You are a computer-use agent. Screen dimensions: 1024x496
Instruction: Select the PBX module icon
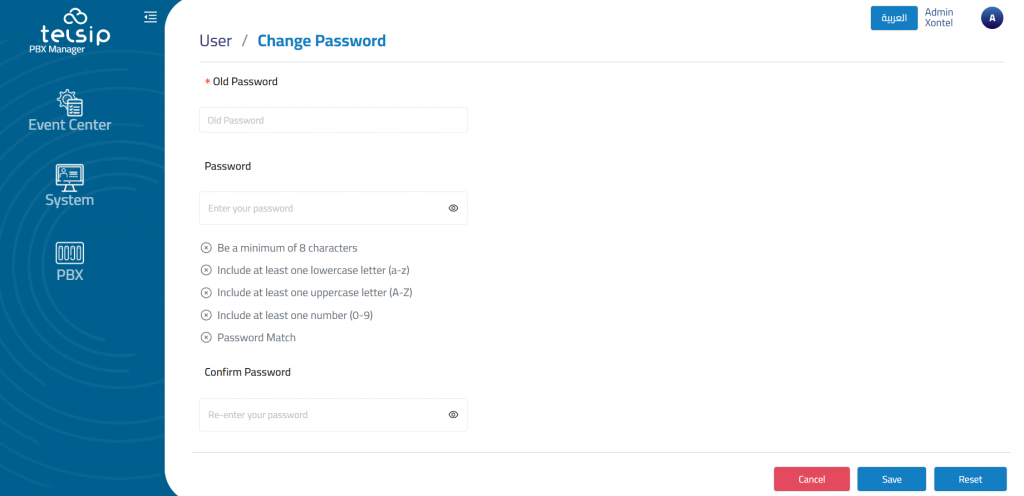tap(69, 252)
